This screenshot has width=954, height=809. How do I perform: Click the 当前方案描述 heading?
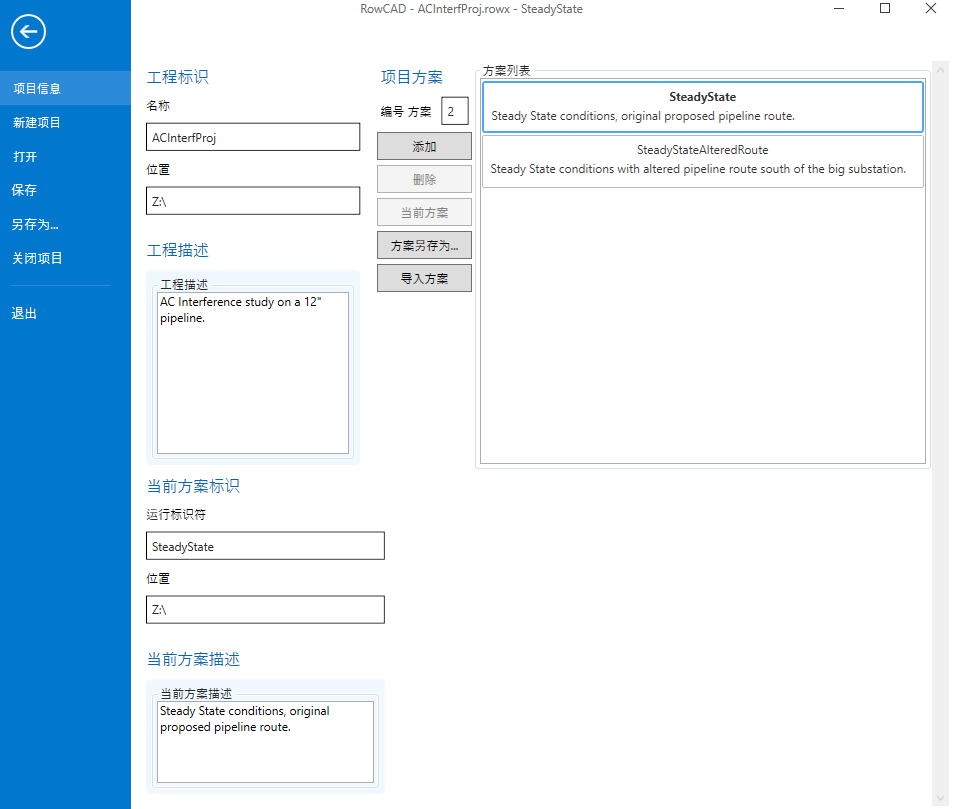(193, 659)
